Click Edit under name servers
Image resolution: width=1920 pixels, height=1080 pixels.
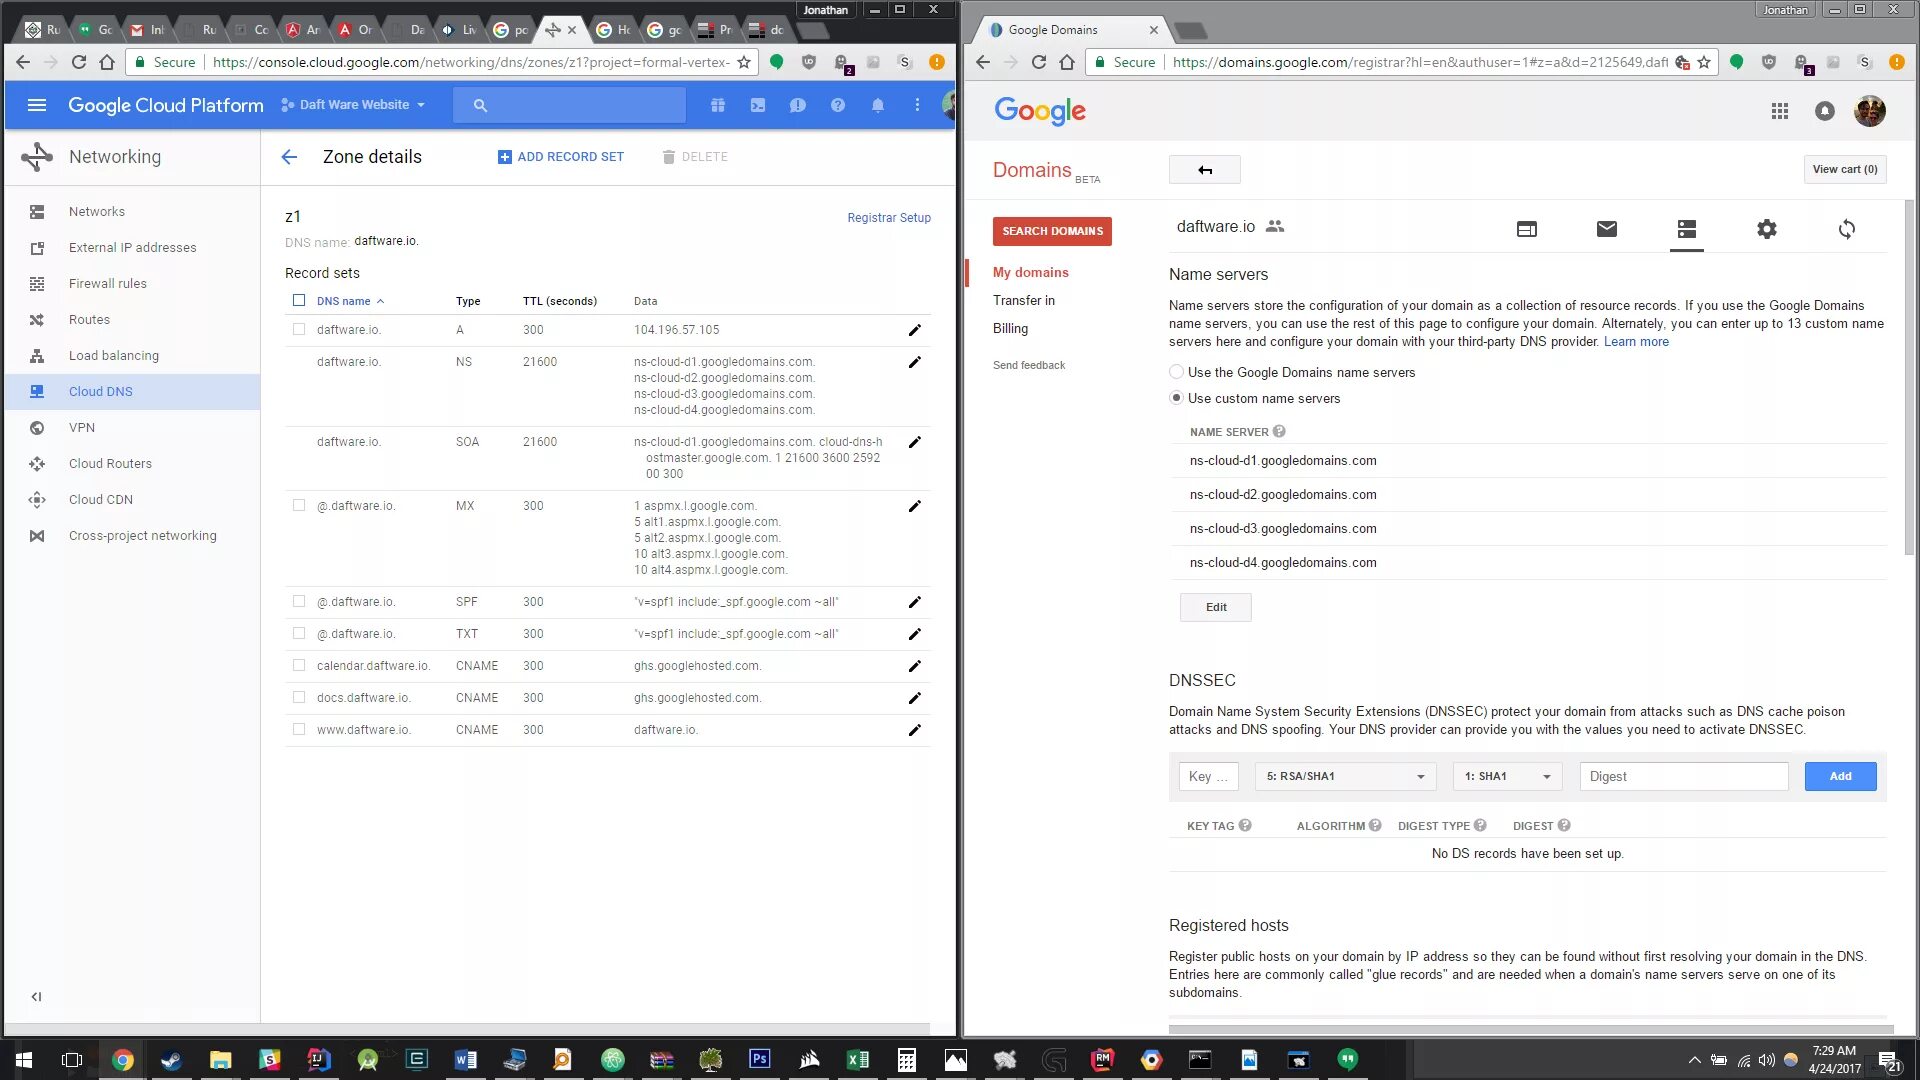(x=1215, y=607)
